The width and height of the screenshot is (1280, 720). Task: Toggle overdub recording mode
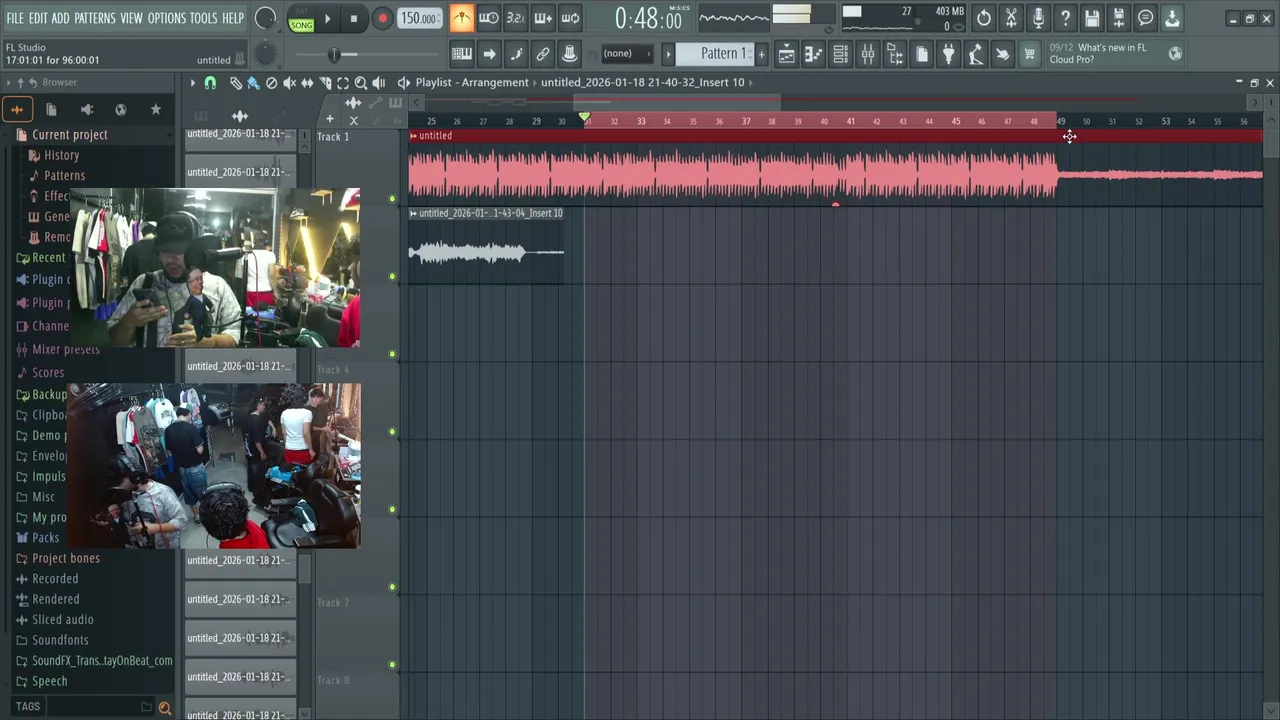click(542, 18)
